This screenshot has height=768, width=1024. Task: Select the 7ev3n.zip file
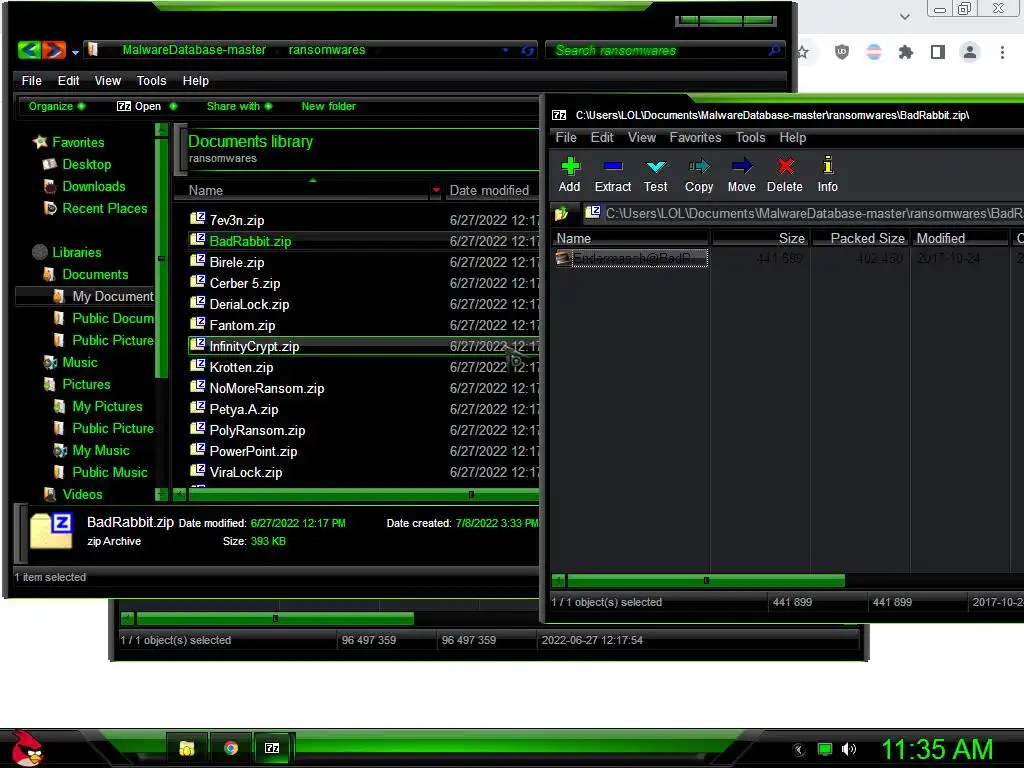pyautogui.click(x=236, y=220)
